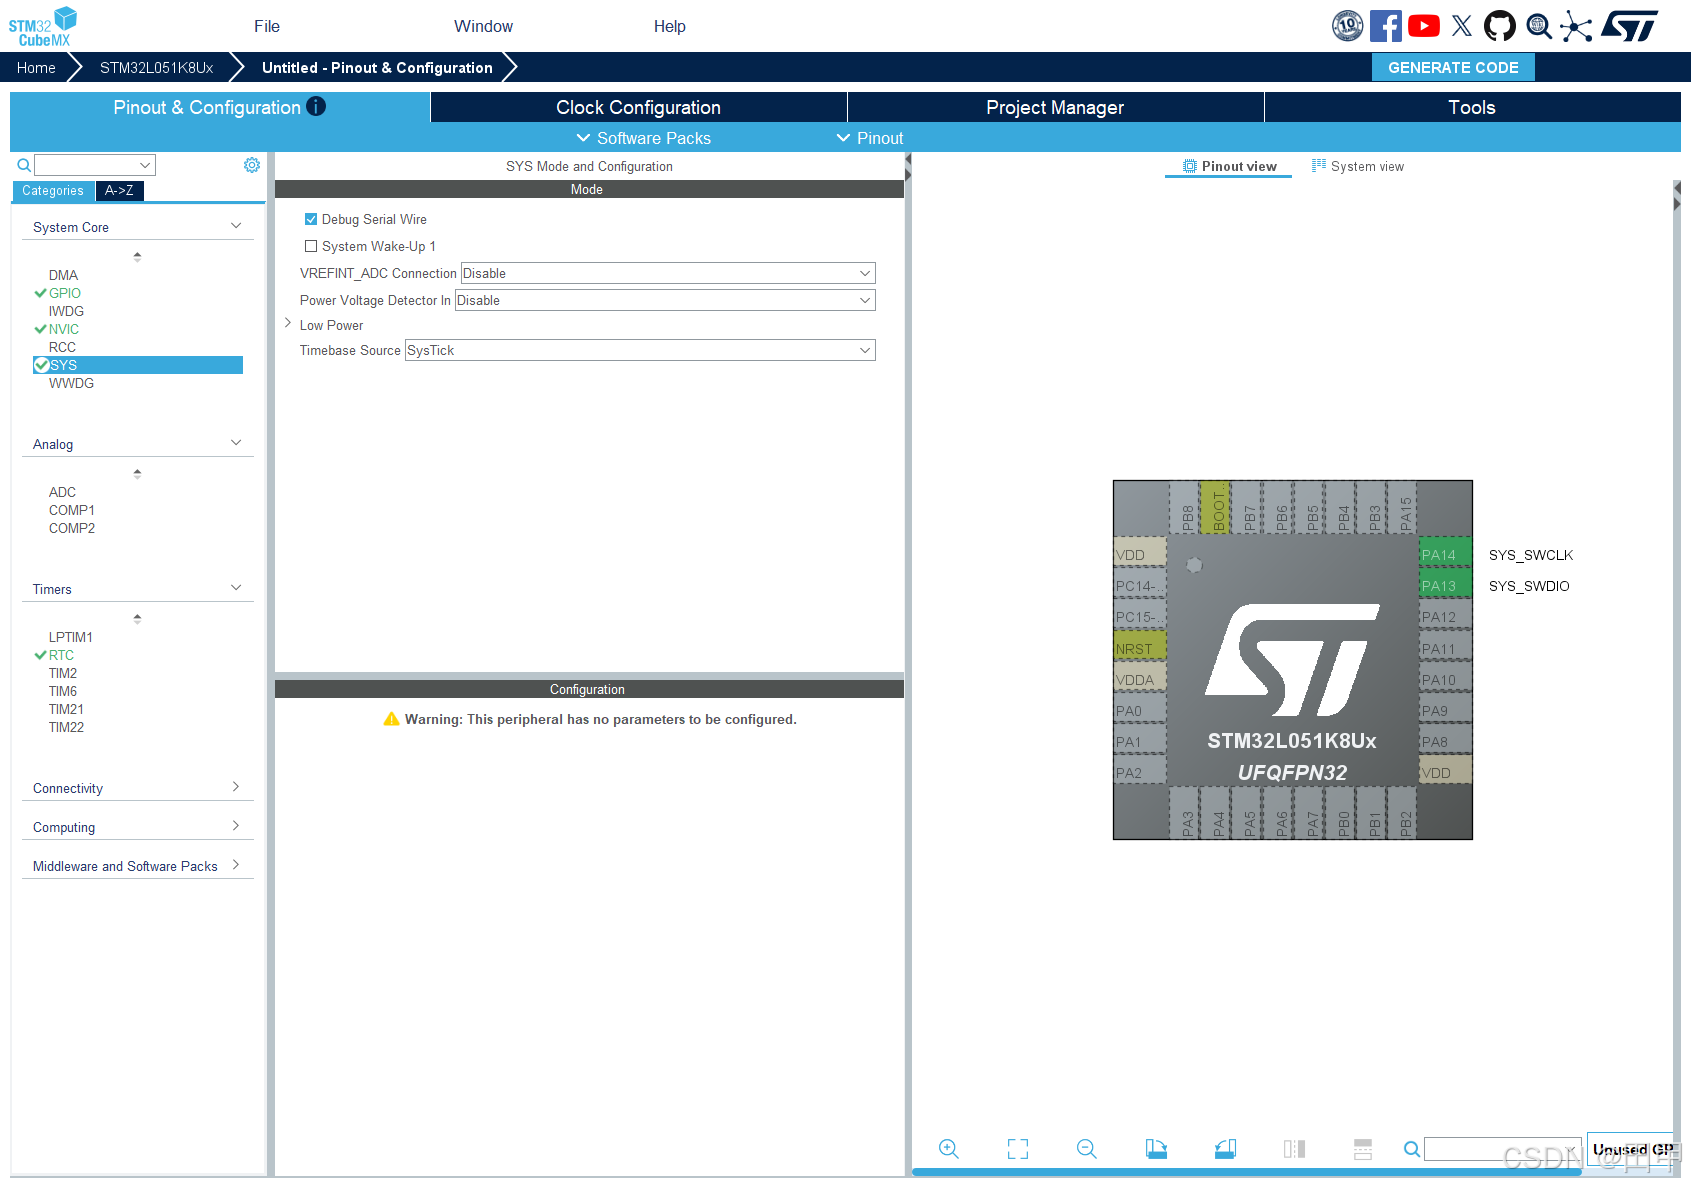The height and width of the screenshot is (1188, 1691).
Task: Click the STM32L051K8Ux breadcrumb
Action: coord(157,67)
